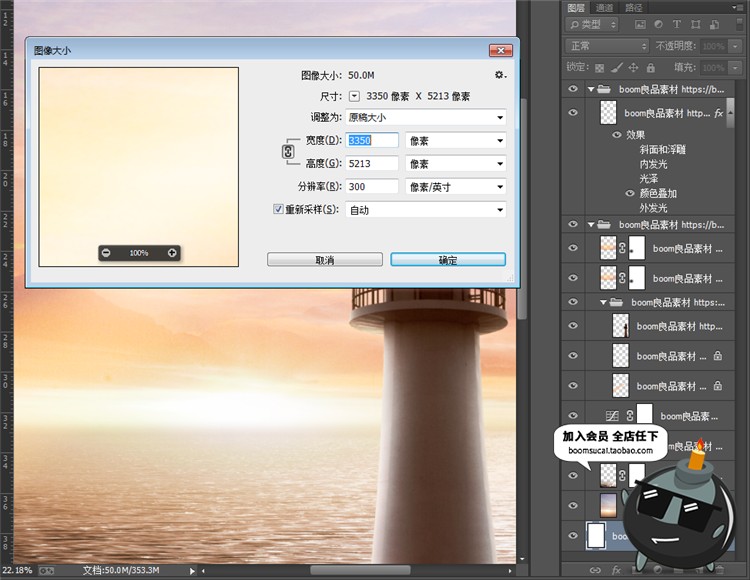Click the lock position move icon
The image size is (750, 580).
(633, 67)
